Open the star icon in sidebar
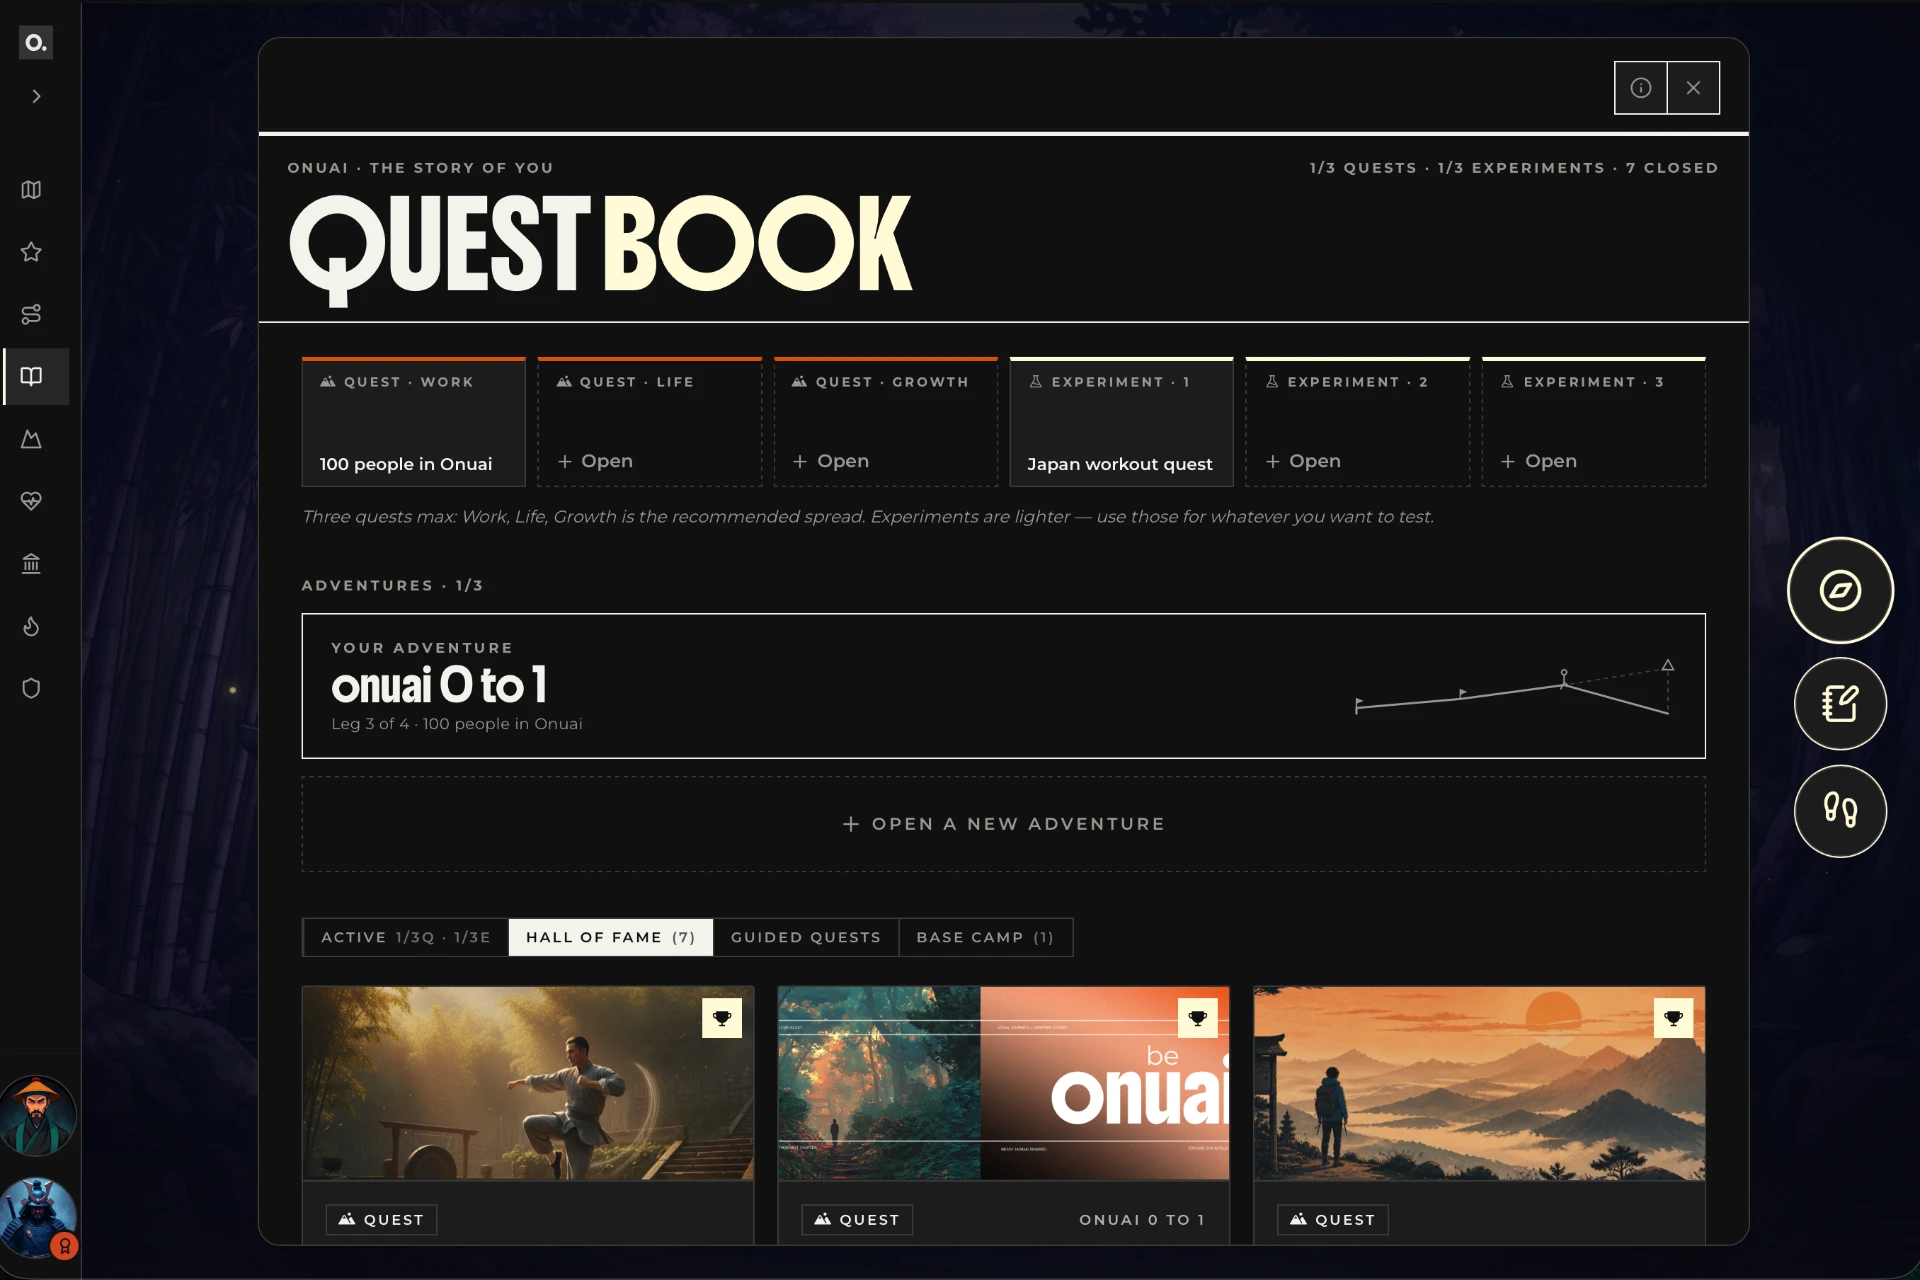1920x1280 pixels. 32,252
